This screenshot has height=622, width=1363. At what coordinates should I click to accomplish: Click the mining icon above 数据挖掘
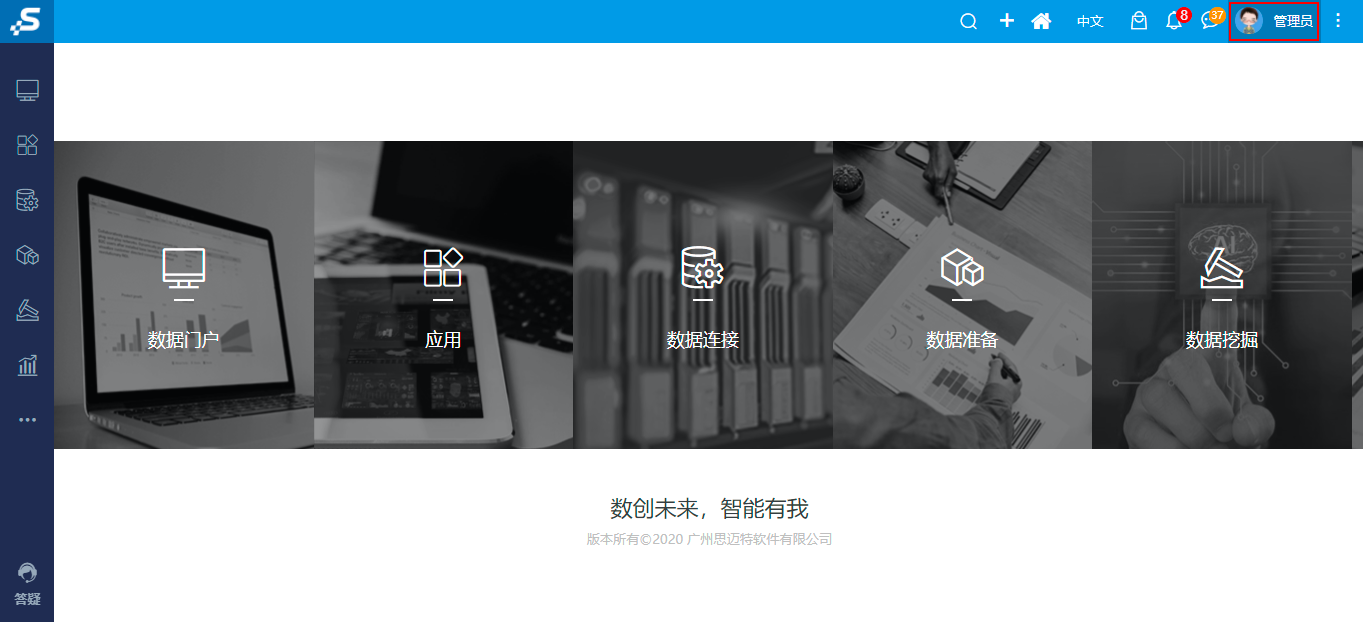(x=1222, y=268)
